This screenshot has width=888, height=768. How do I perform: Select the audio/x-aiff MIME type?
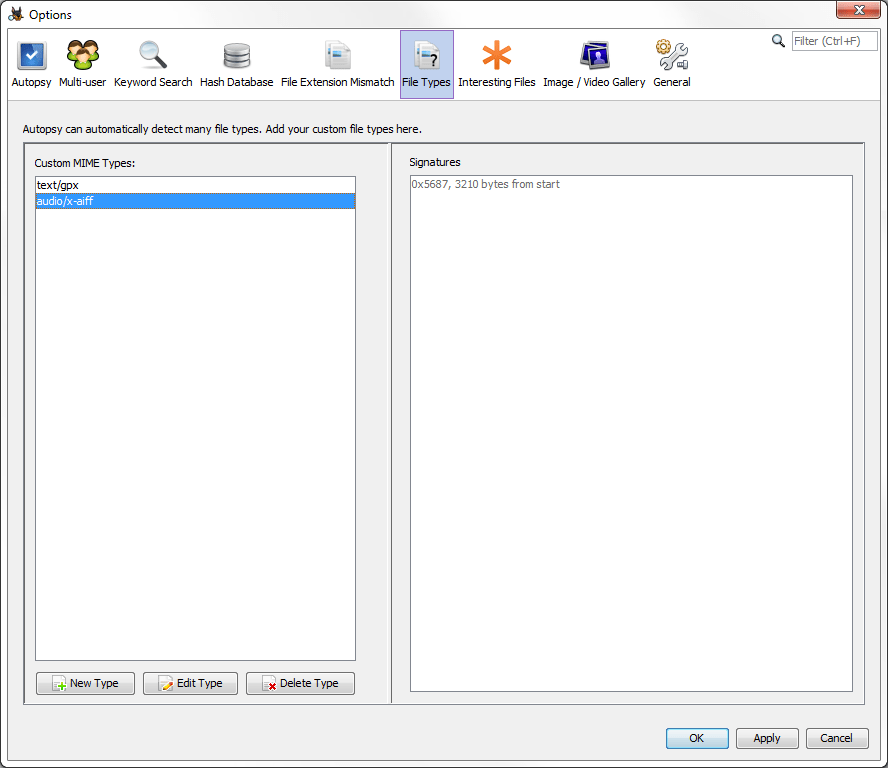coord(195,201)
